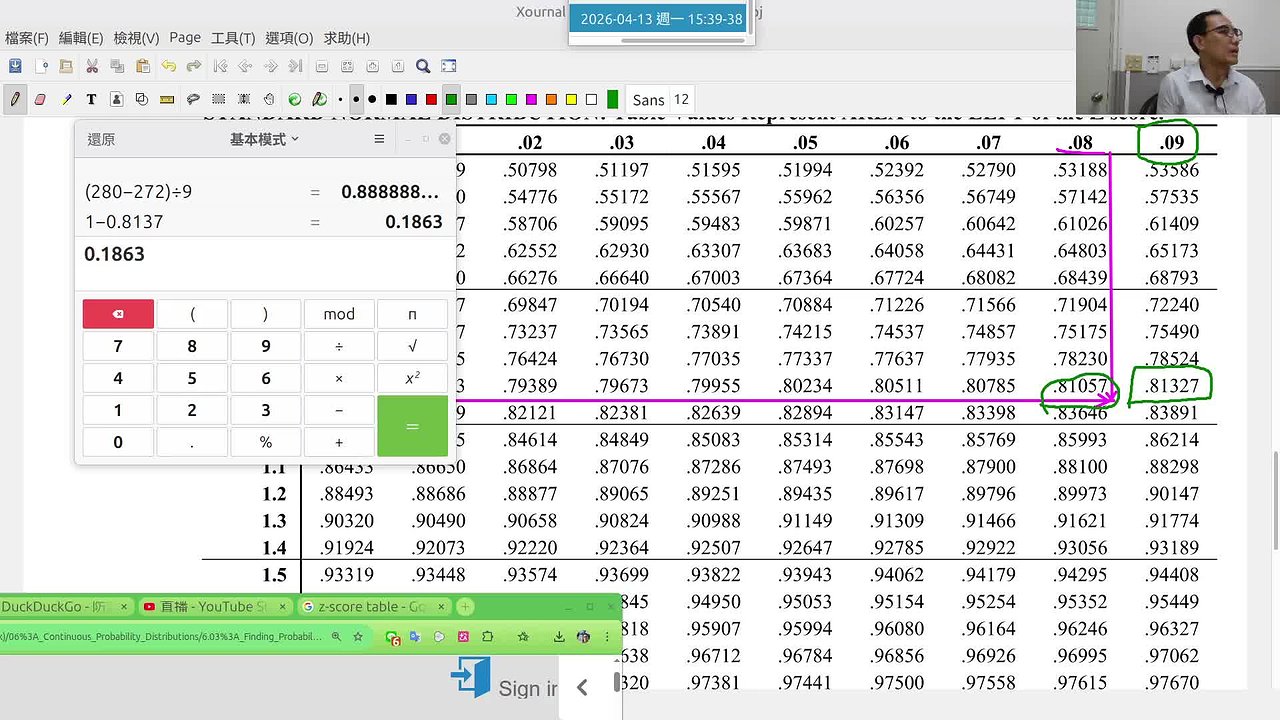Open the 求助(H) menu

click(x=347, y=38)
